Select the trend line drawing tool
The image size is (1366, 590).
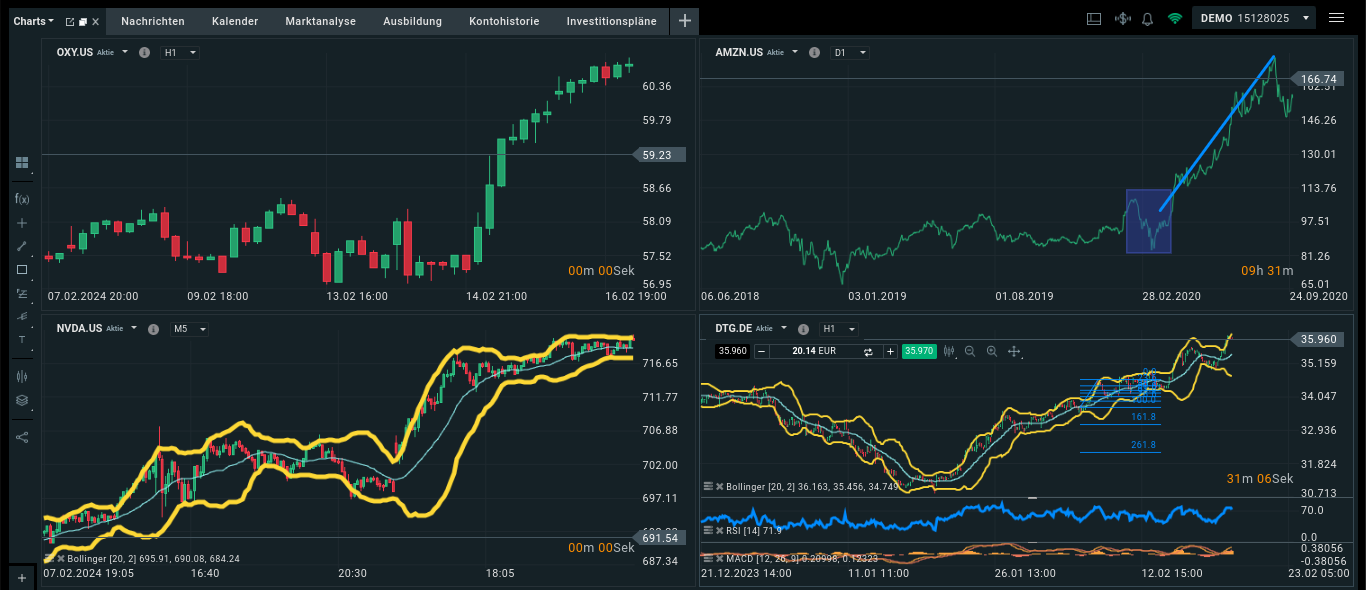point(22,246)
